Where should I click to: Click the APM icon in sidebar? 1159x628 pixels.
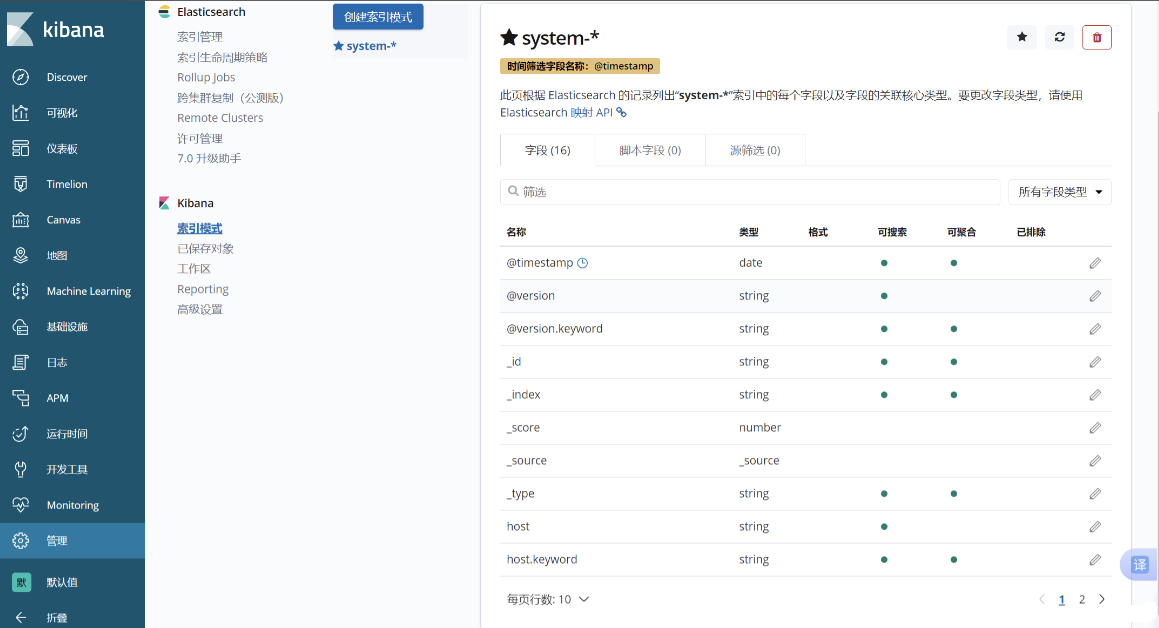(x=21, y=398)
